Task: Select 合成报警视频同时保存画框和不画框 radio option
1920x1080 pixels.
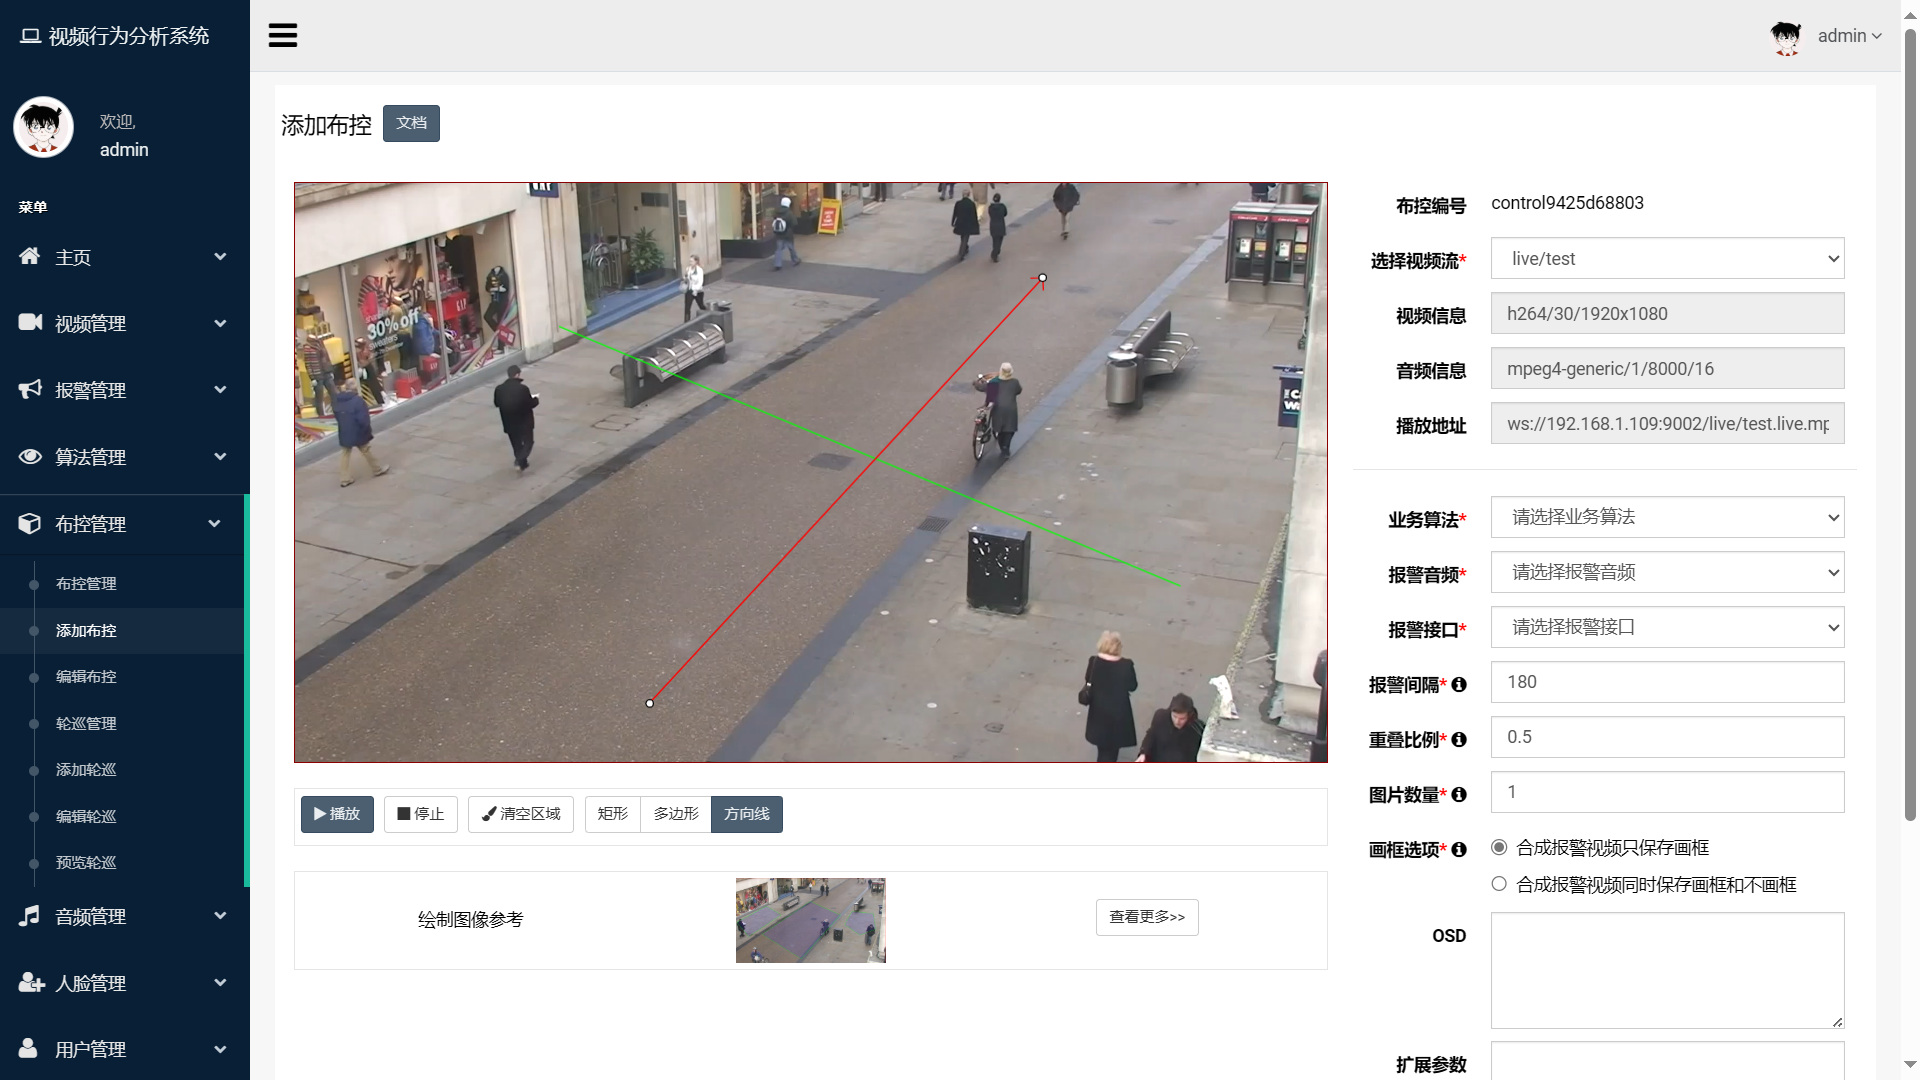Action: click(1499, 884)
